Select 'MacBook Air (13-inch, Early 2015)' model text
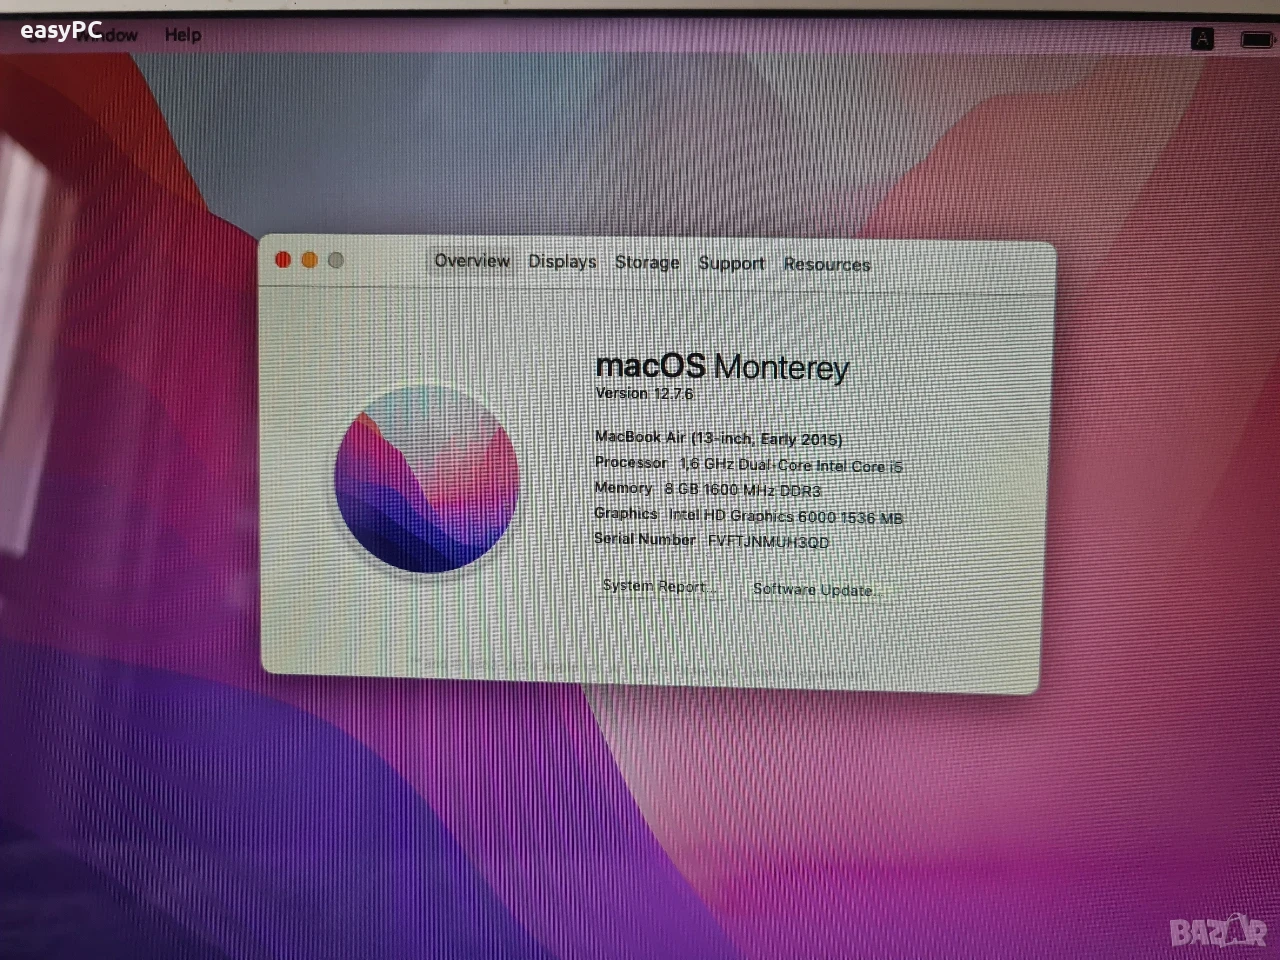The width and height of the screenshot is (1280, 960). [x=719, y=438]
